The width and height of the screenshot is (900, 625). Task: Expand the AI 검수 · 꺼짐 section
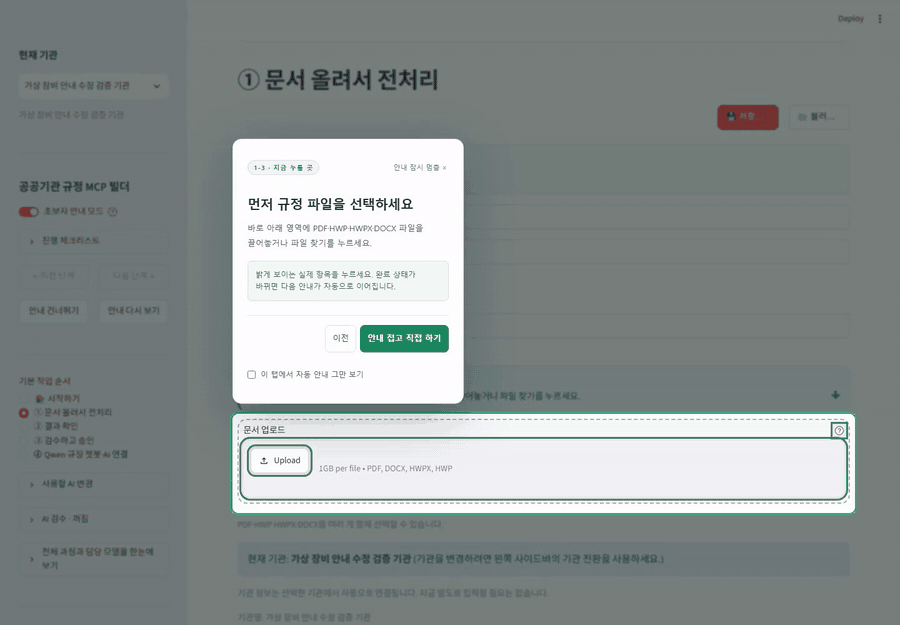coord(93,519)
